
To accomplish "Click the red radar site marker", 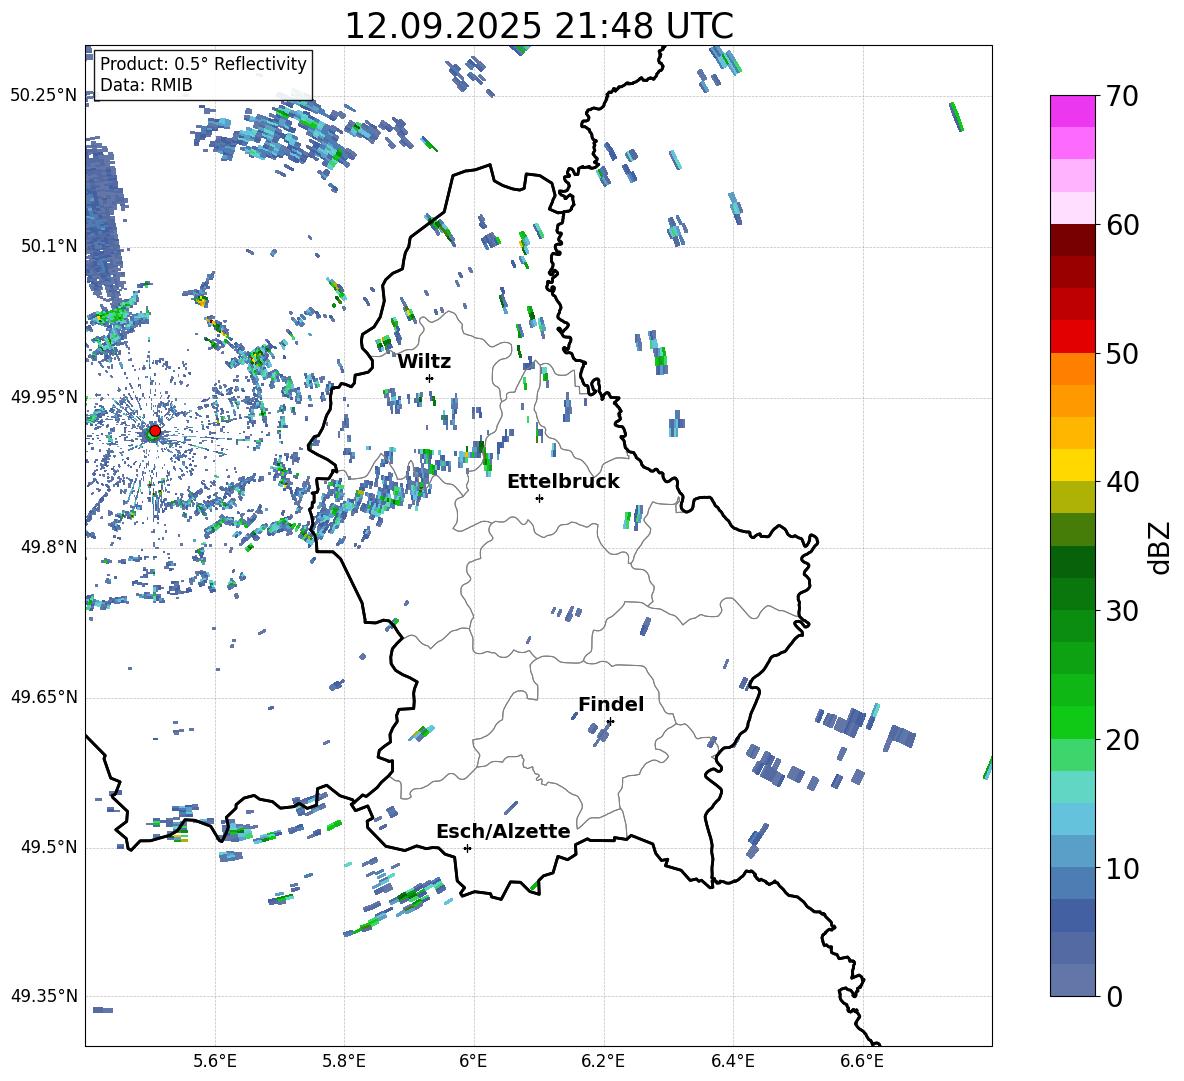I will coord(155,431).
